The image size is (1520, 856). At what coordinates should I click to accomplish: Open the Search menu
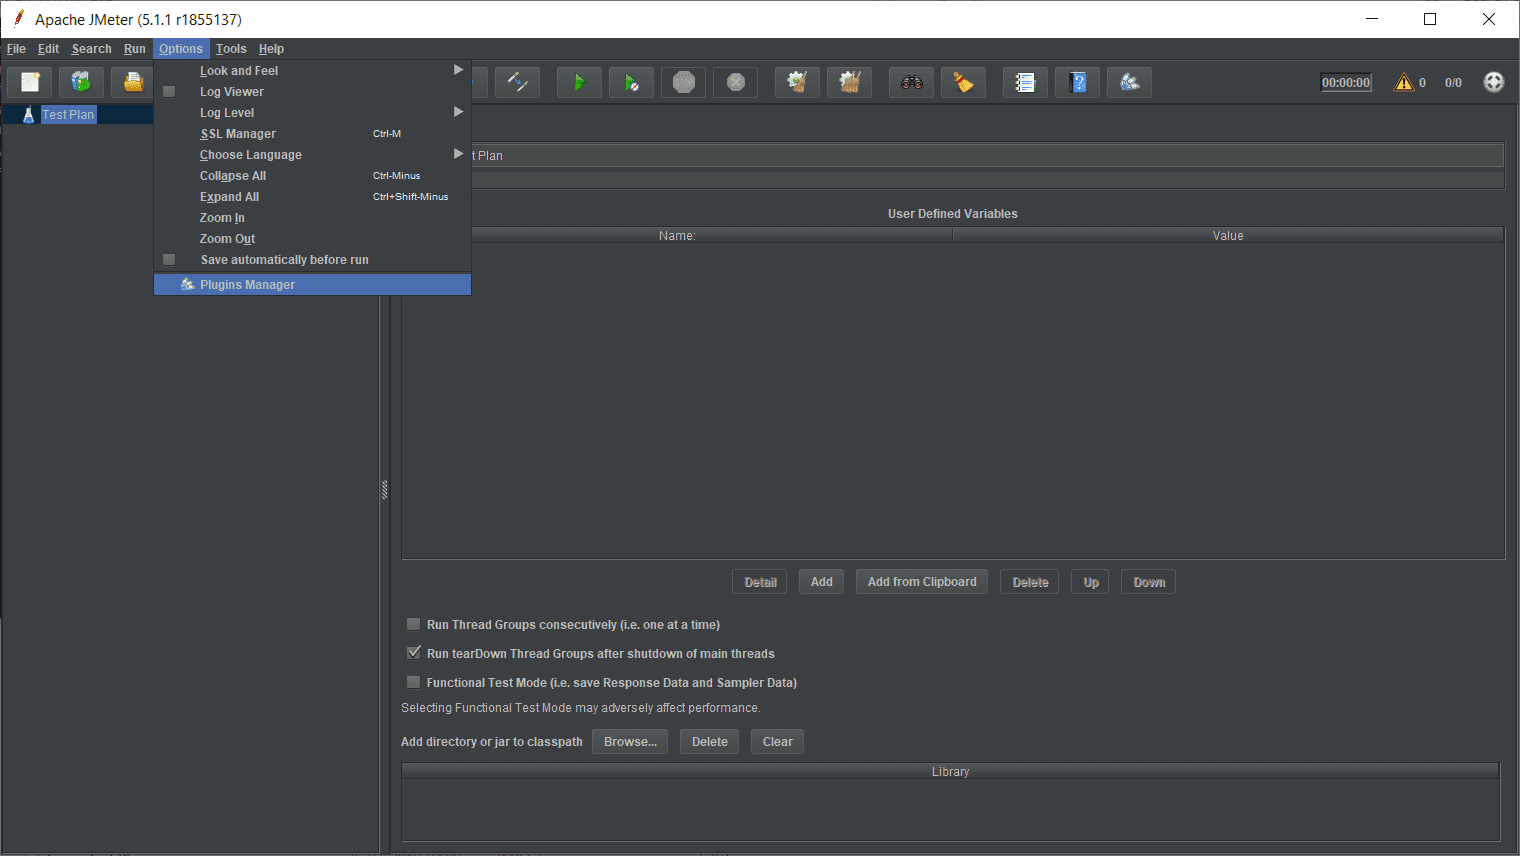click(x=91, y=49)
